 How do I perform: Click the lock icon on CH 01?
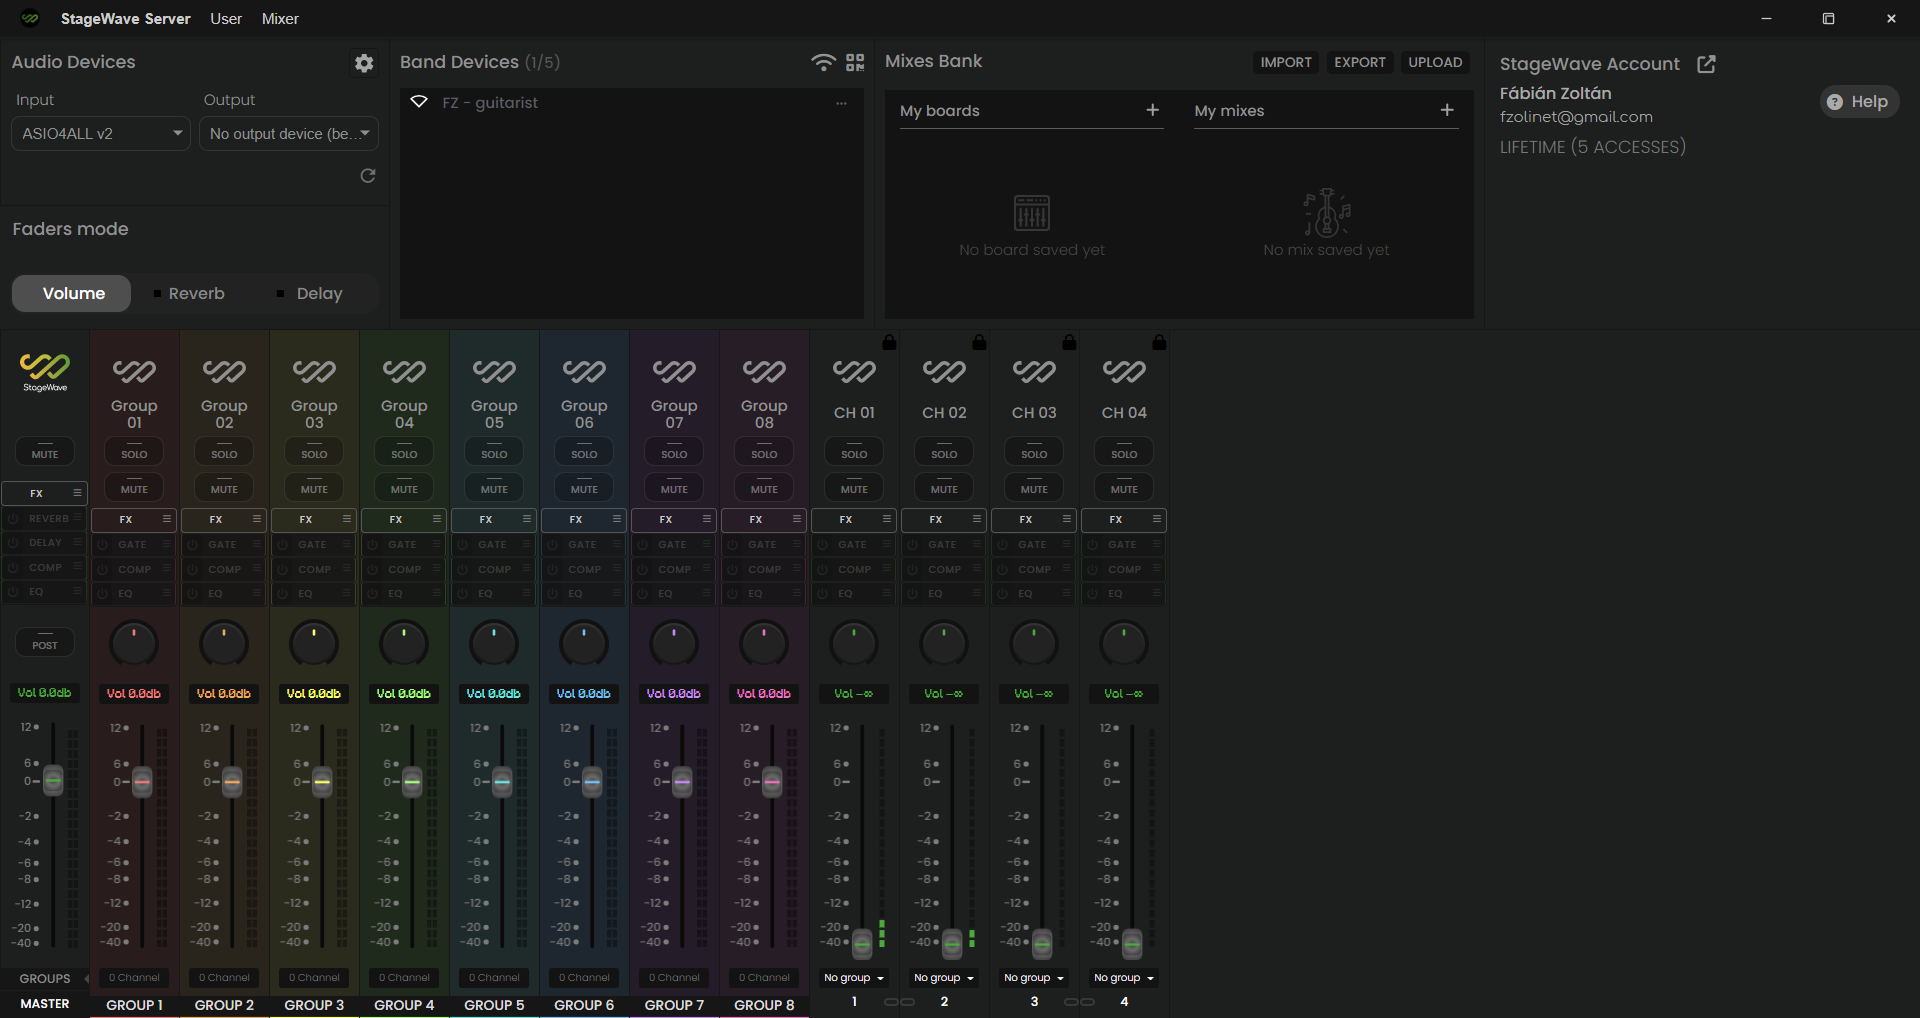pyautogui.click(x=889, y=342)
